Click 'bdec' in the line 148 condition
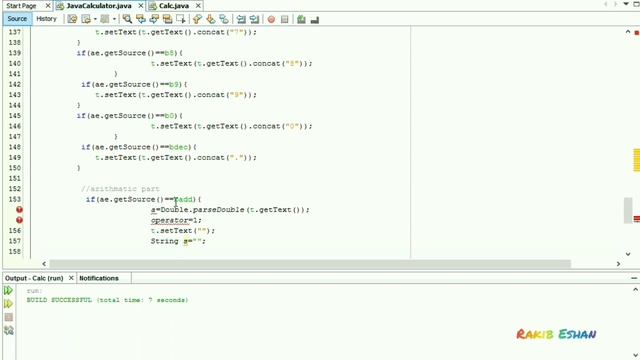The image size is (640, 360). [x=178, y=147]
